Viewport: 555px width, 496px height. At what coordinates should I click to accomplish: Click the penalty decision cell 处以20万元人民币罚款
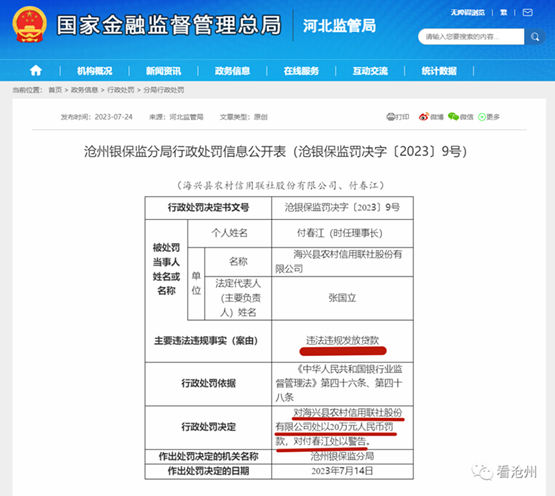pyautogui.click(x=342, y=427)
